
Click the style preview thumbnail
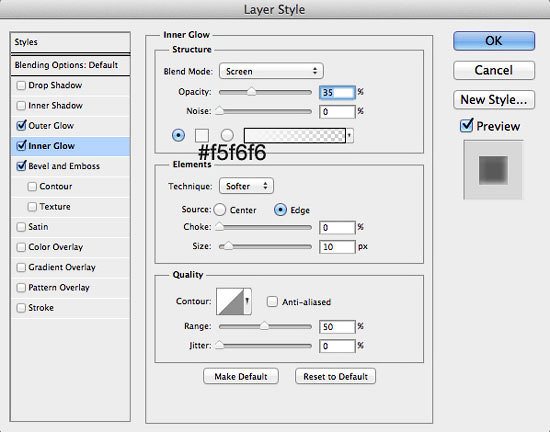click(493, 170)
